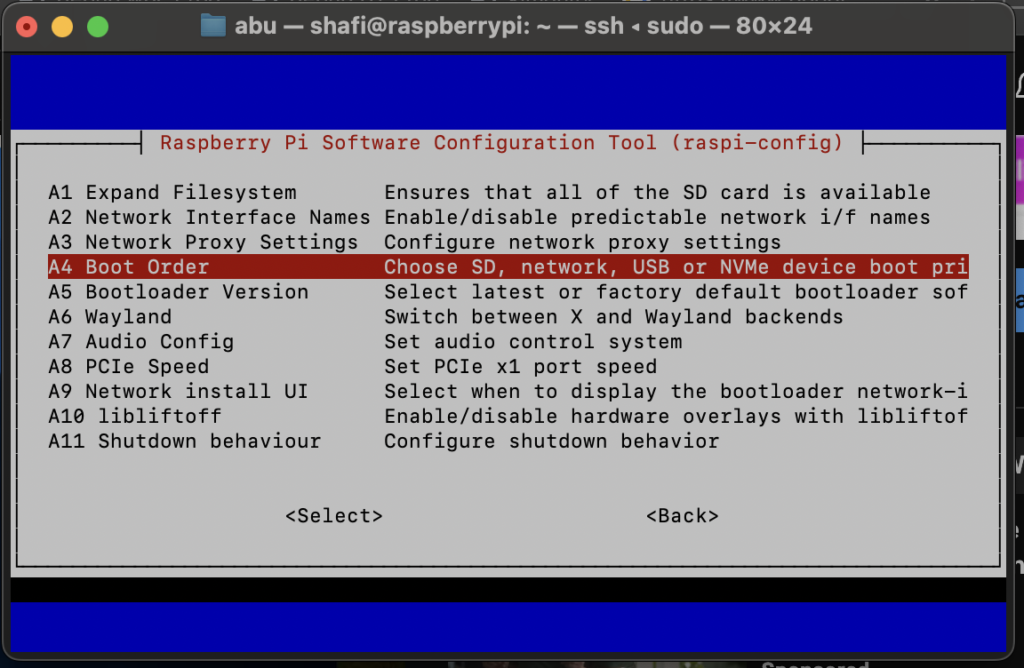Click 'Ensures that all of the SD card' description
Screen dimensions: 1024x668
tap(657, 193)
